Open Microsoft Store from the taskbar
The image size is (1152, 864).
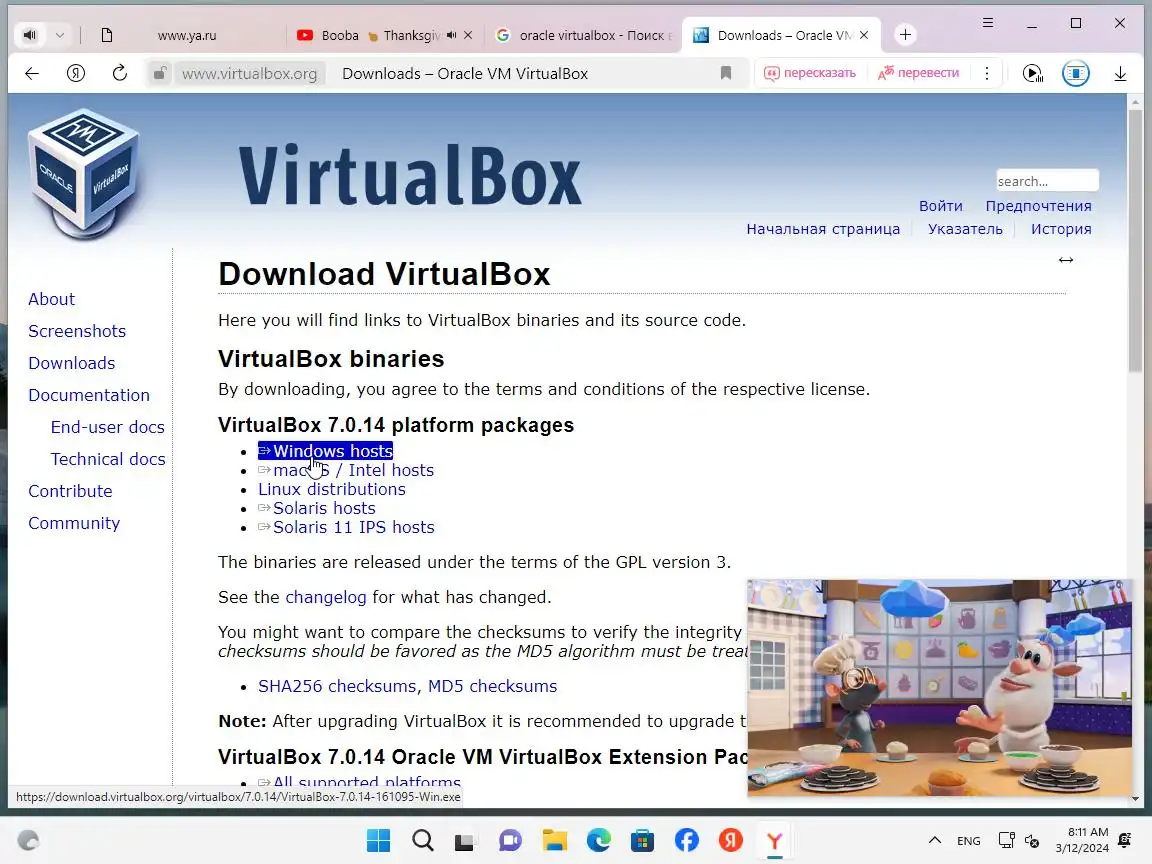[x=642, y=840]
